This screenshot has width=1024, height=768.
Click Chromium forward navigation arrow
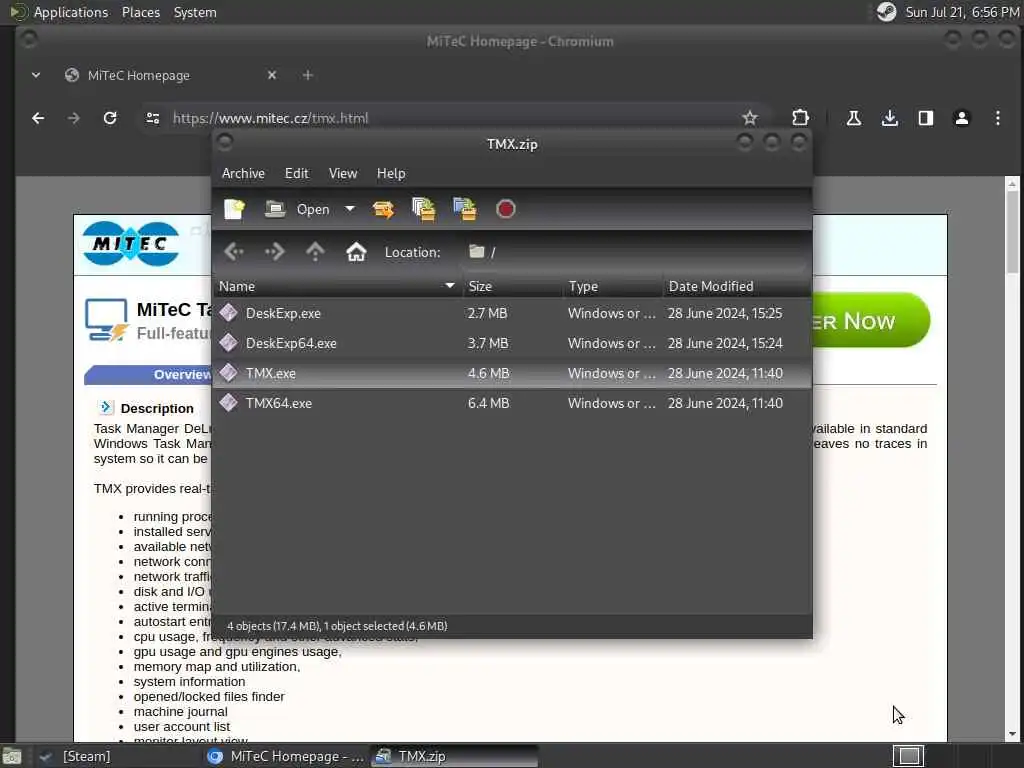tap(73, 118)
